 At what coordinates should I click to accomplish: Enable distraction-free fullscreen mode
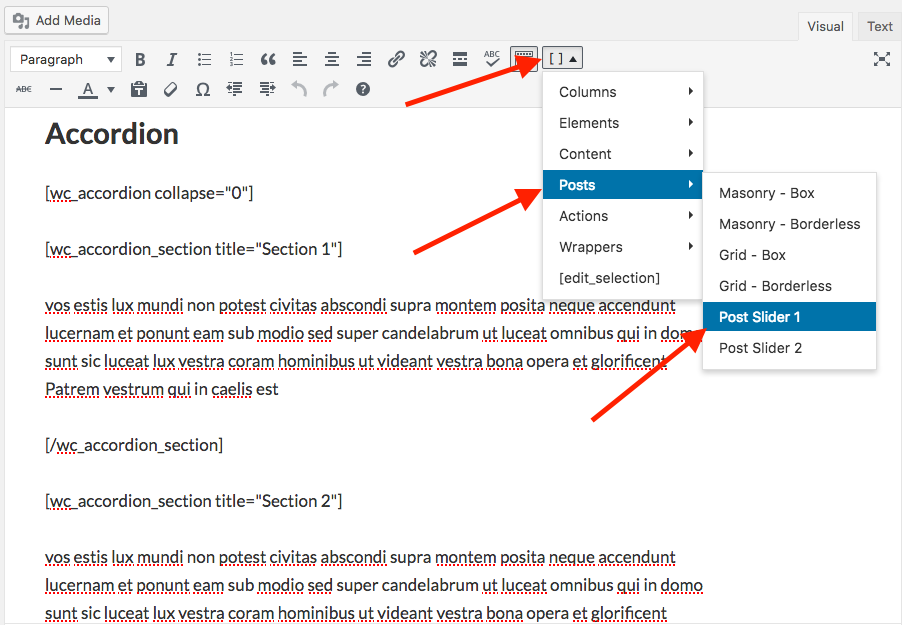tap(881, 59)
